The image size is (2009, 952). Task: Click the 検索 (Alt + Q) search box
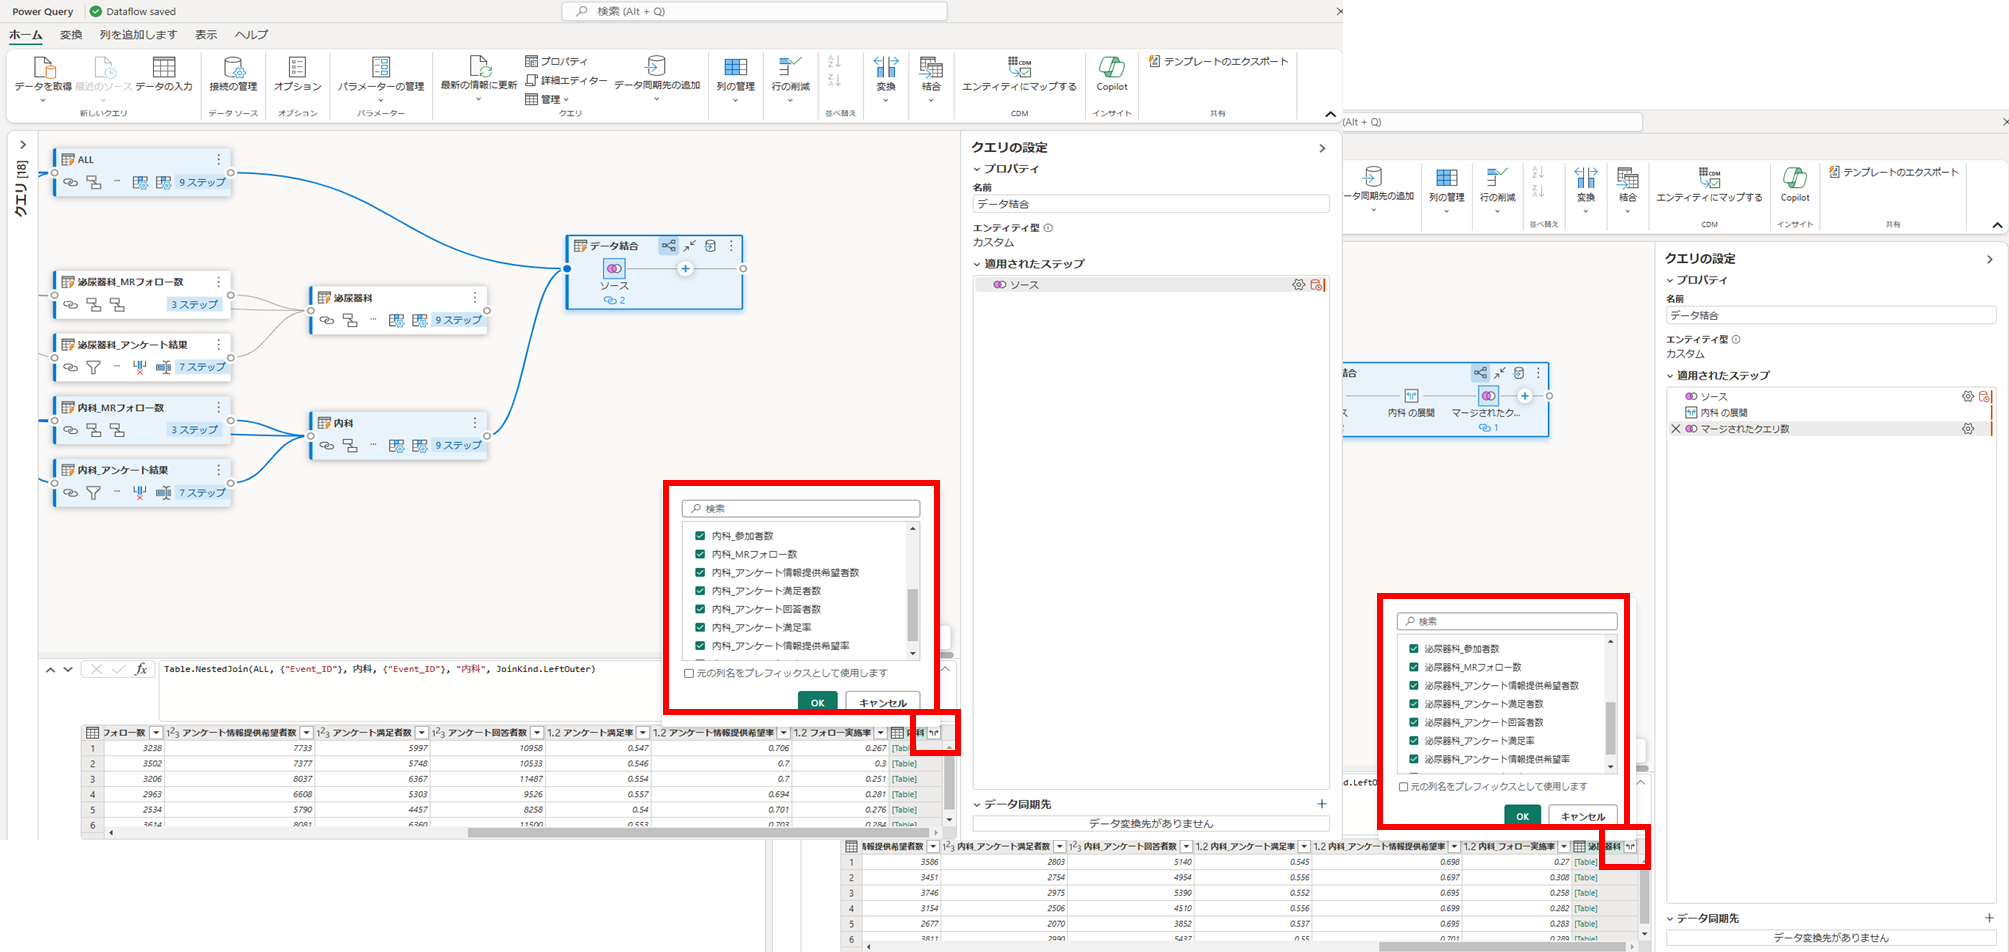point(755,11)
